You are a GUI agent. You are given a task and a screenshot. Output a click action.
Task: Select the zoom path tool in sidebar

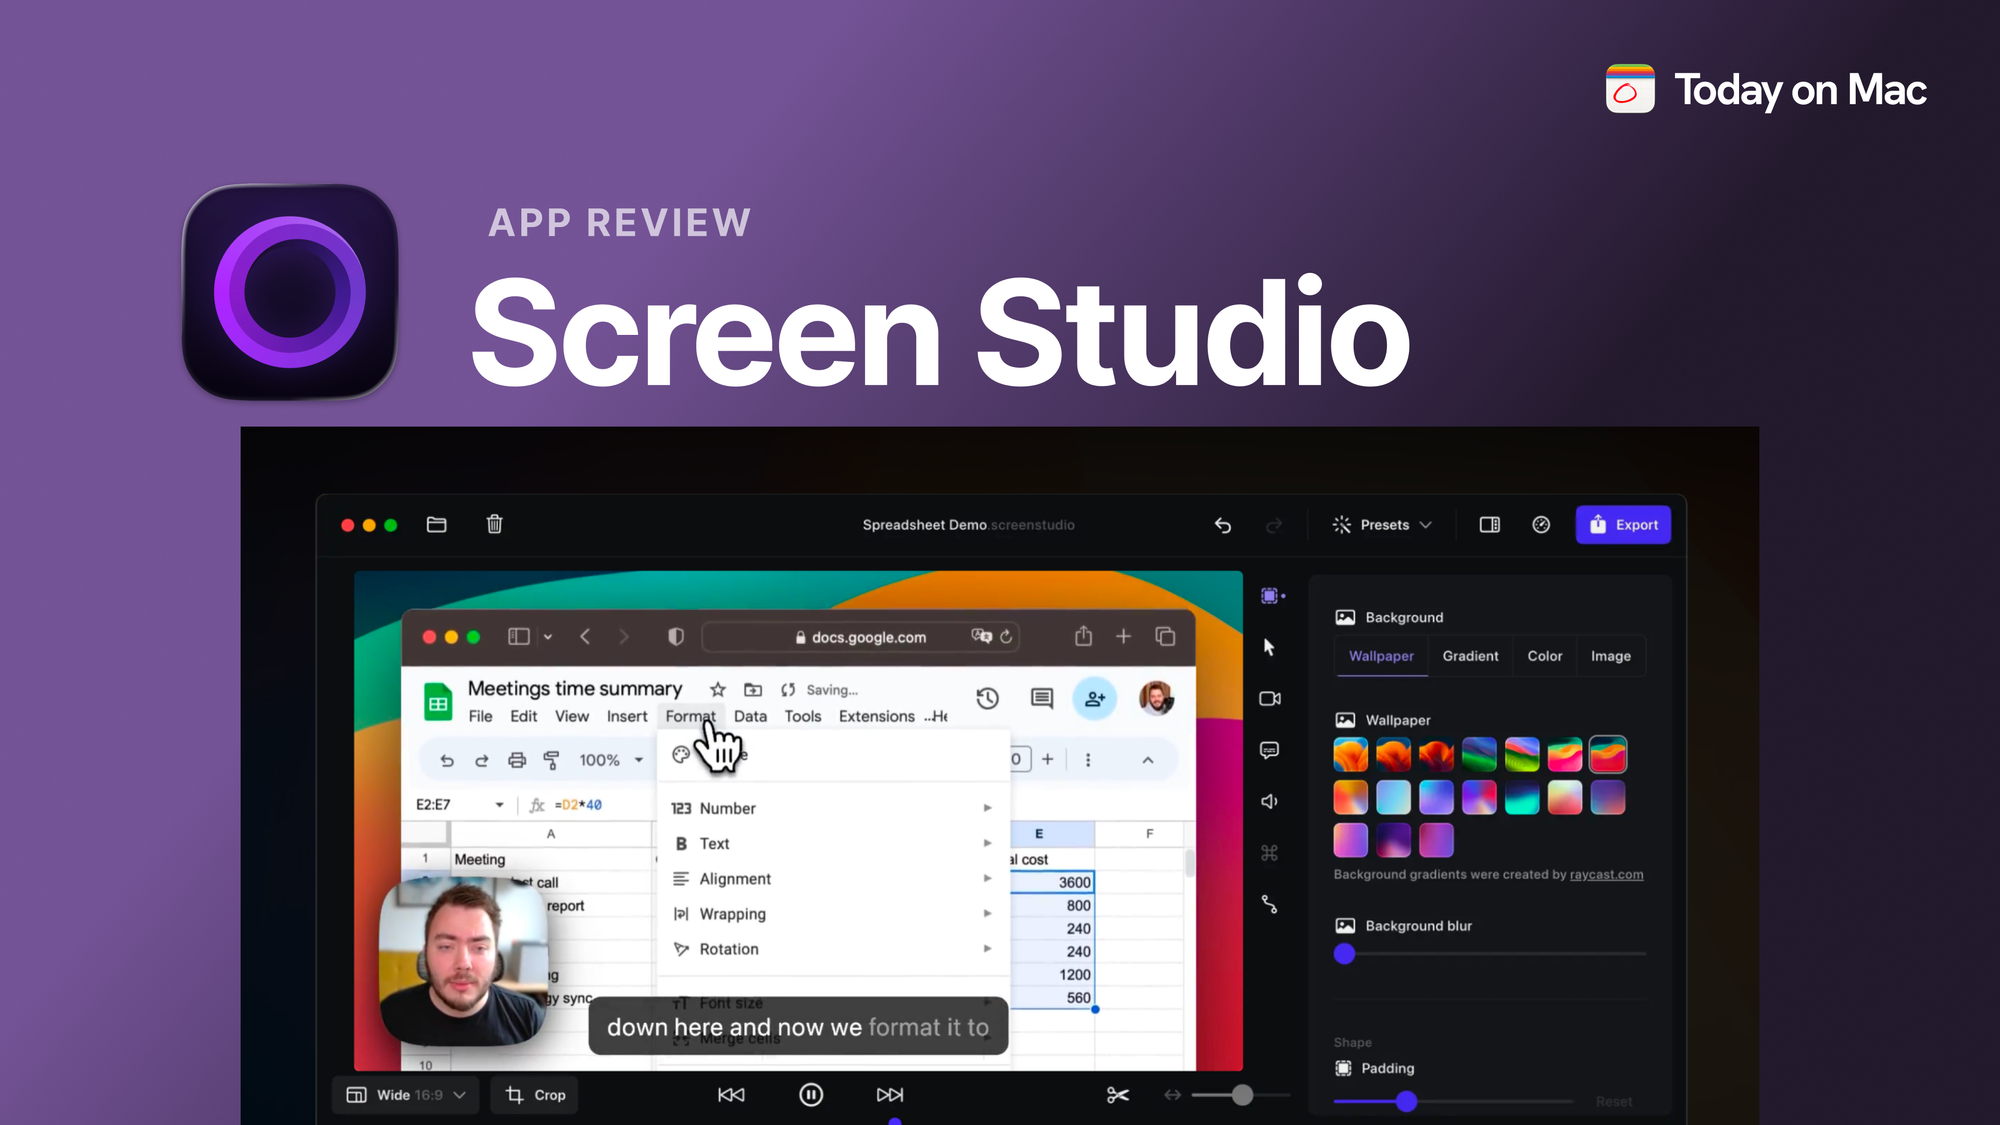(1269, 905)
